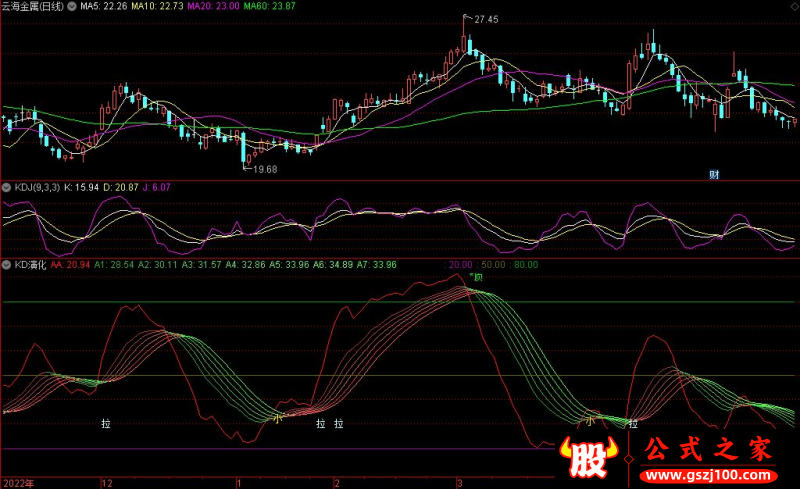Image resolution: width=800 pixels, height=489 pixels.
Task: Click the 27.45 high price marker
Action: [486, 20]
